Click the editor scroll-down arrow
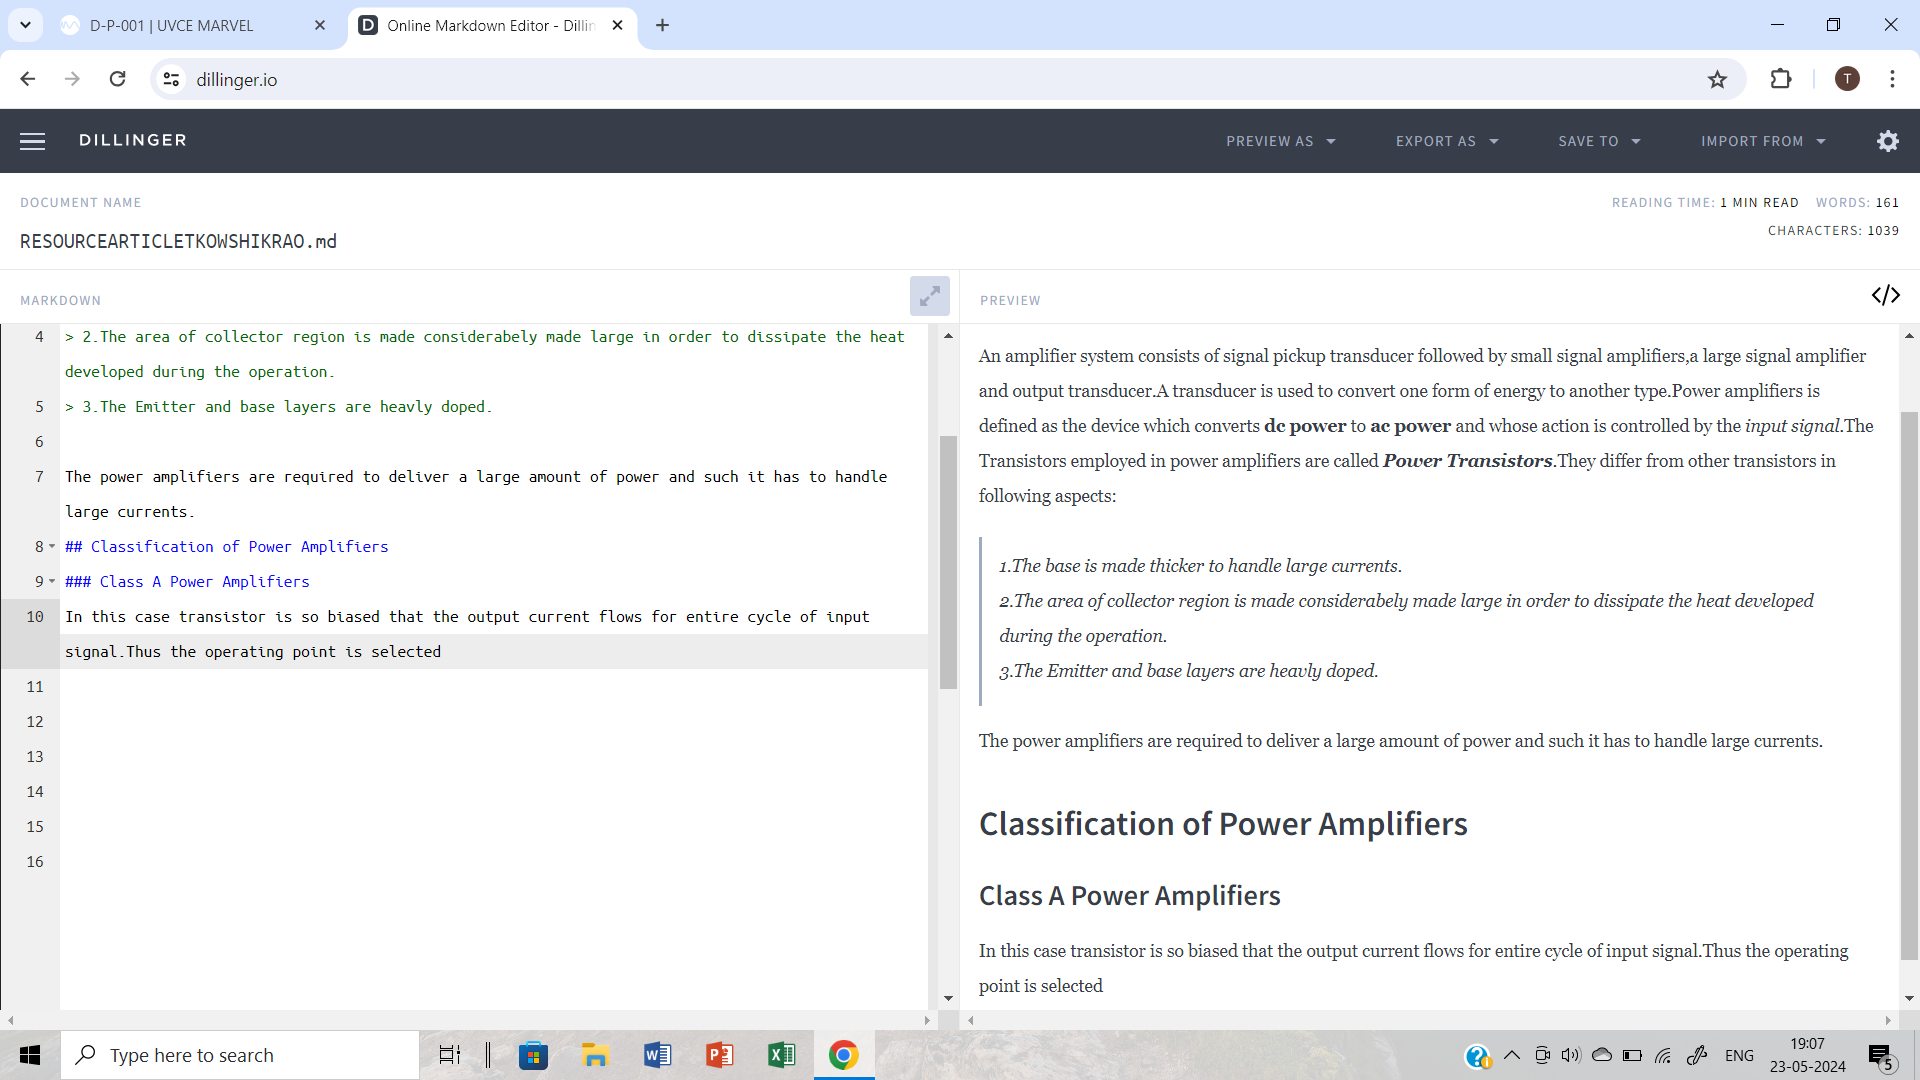Screen dimensions: 1920x1080 tap(948, 998)
